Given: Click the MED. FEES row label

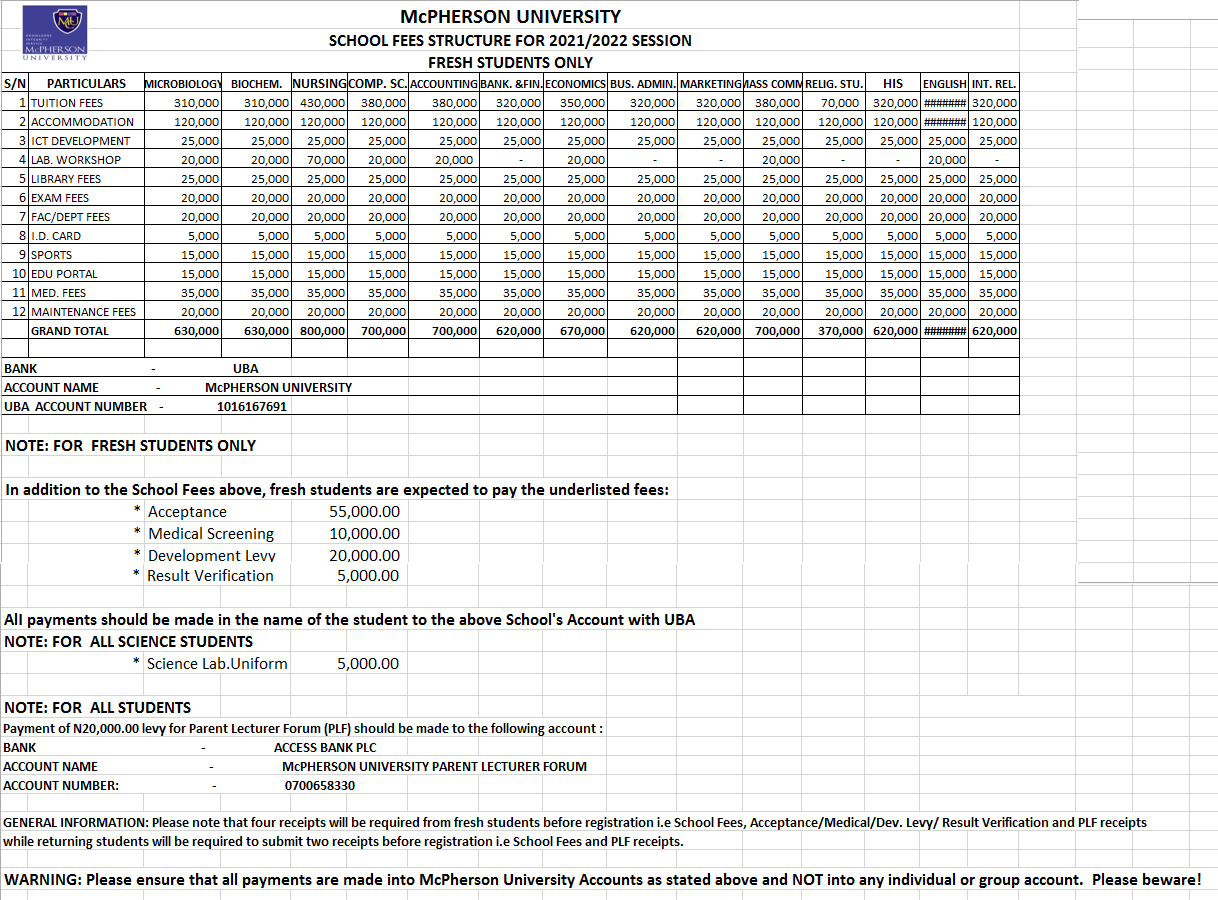Looking at the screenshot, I should coord(59,293).
